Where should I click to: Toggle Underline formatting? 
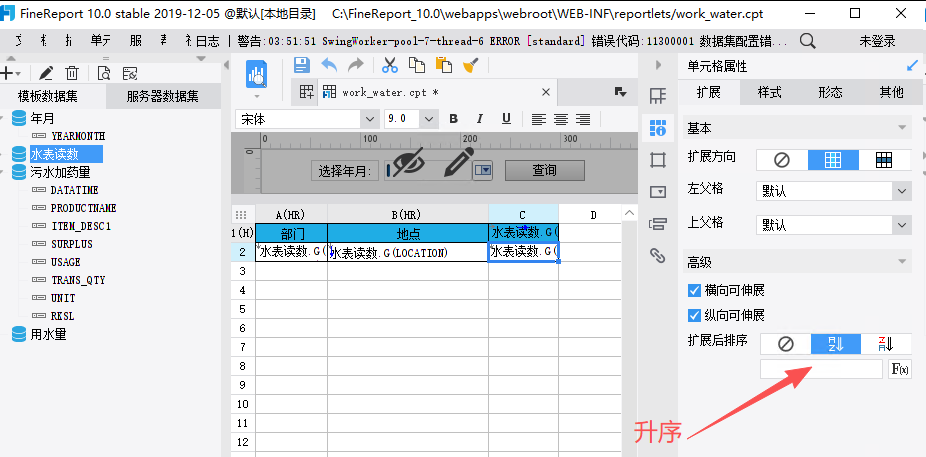tap(506, 119)
